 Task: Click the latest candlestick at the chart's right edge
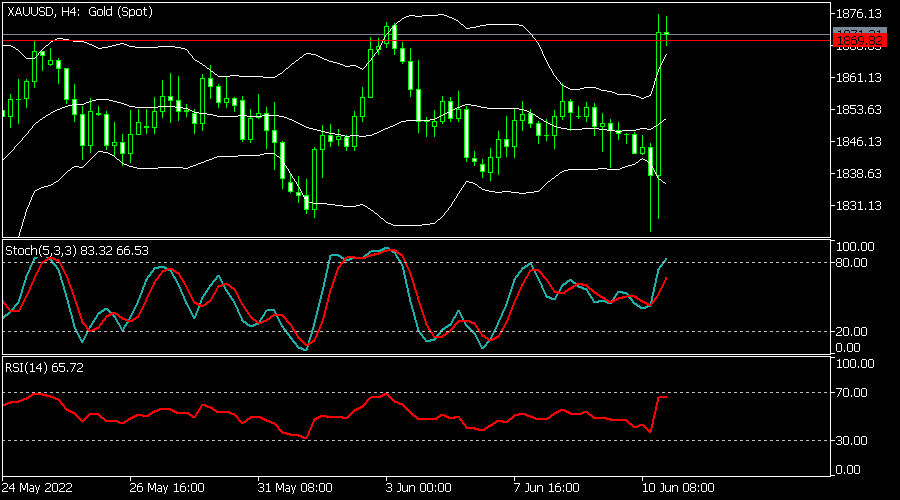pos(666,33)
